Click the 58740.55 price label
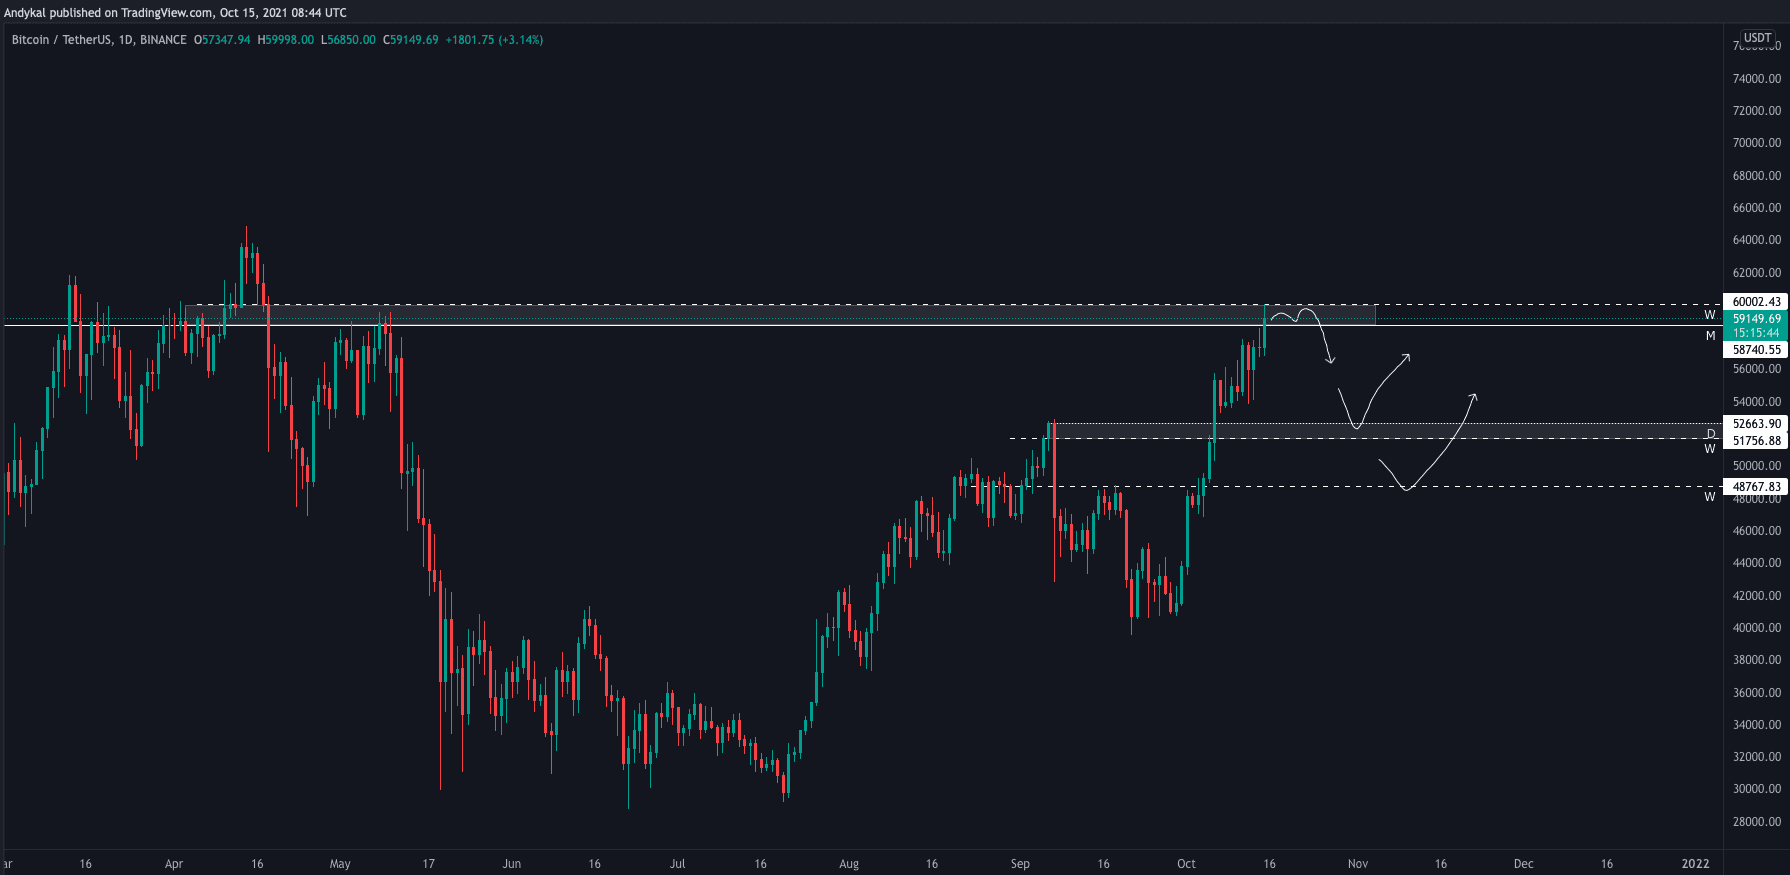Viewport: 1790px width, 875px height. pyautogui.click(x=1756, y=350)
